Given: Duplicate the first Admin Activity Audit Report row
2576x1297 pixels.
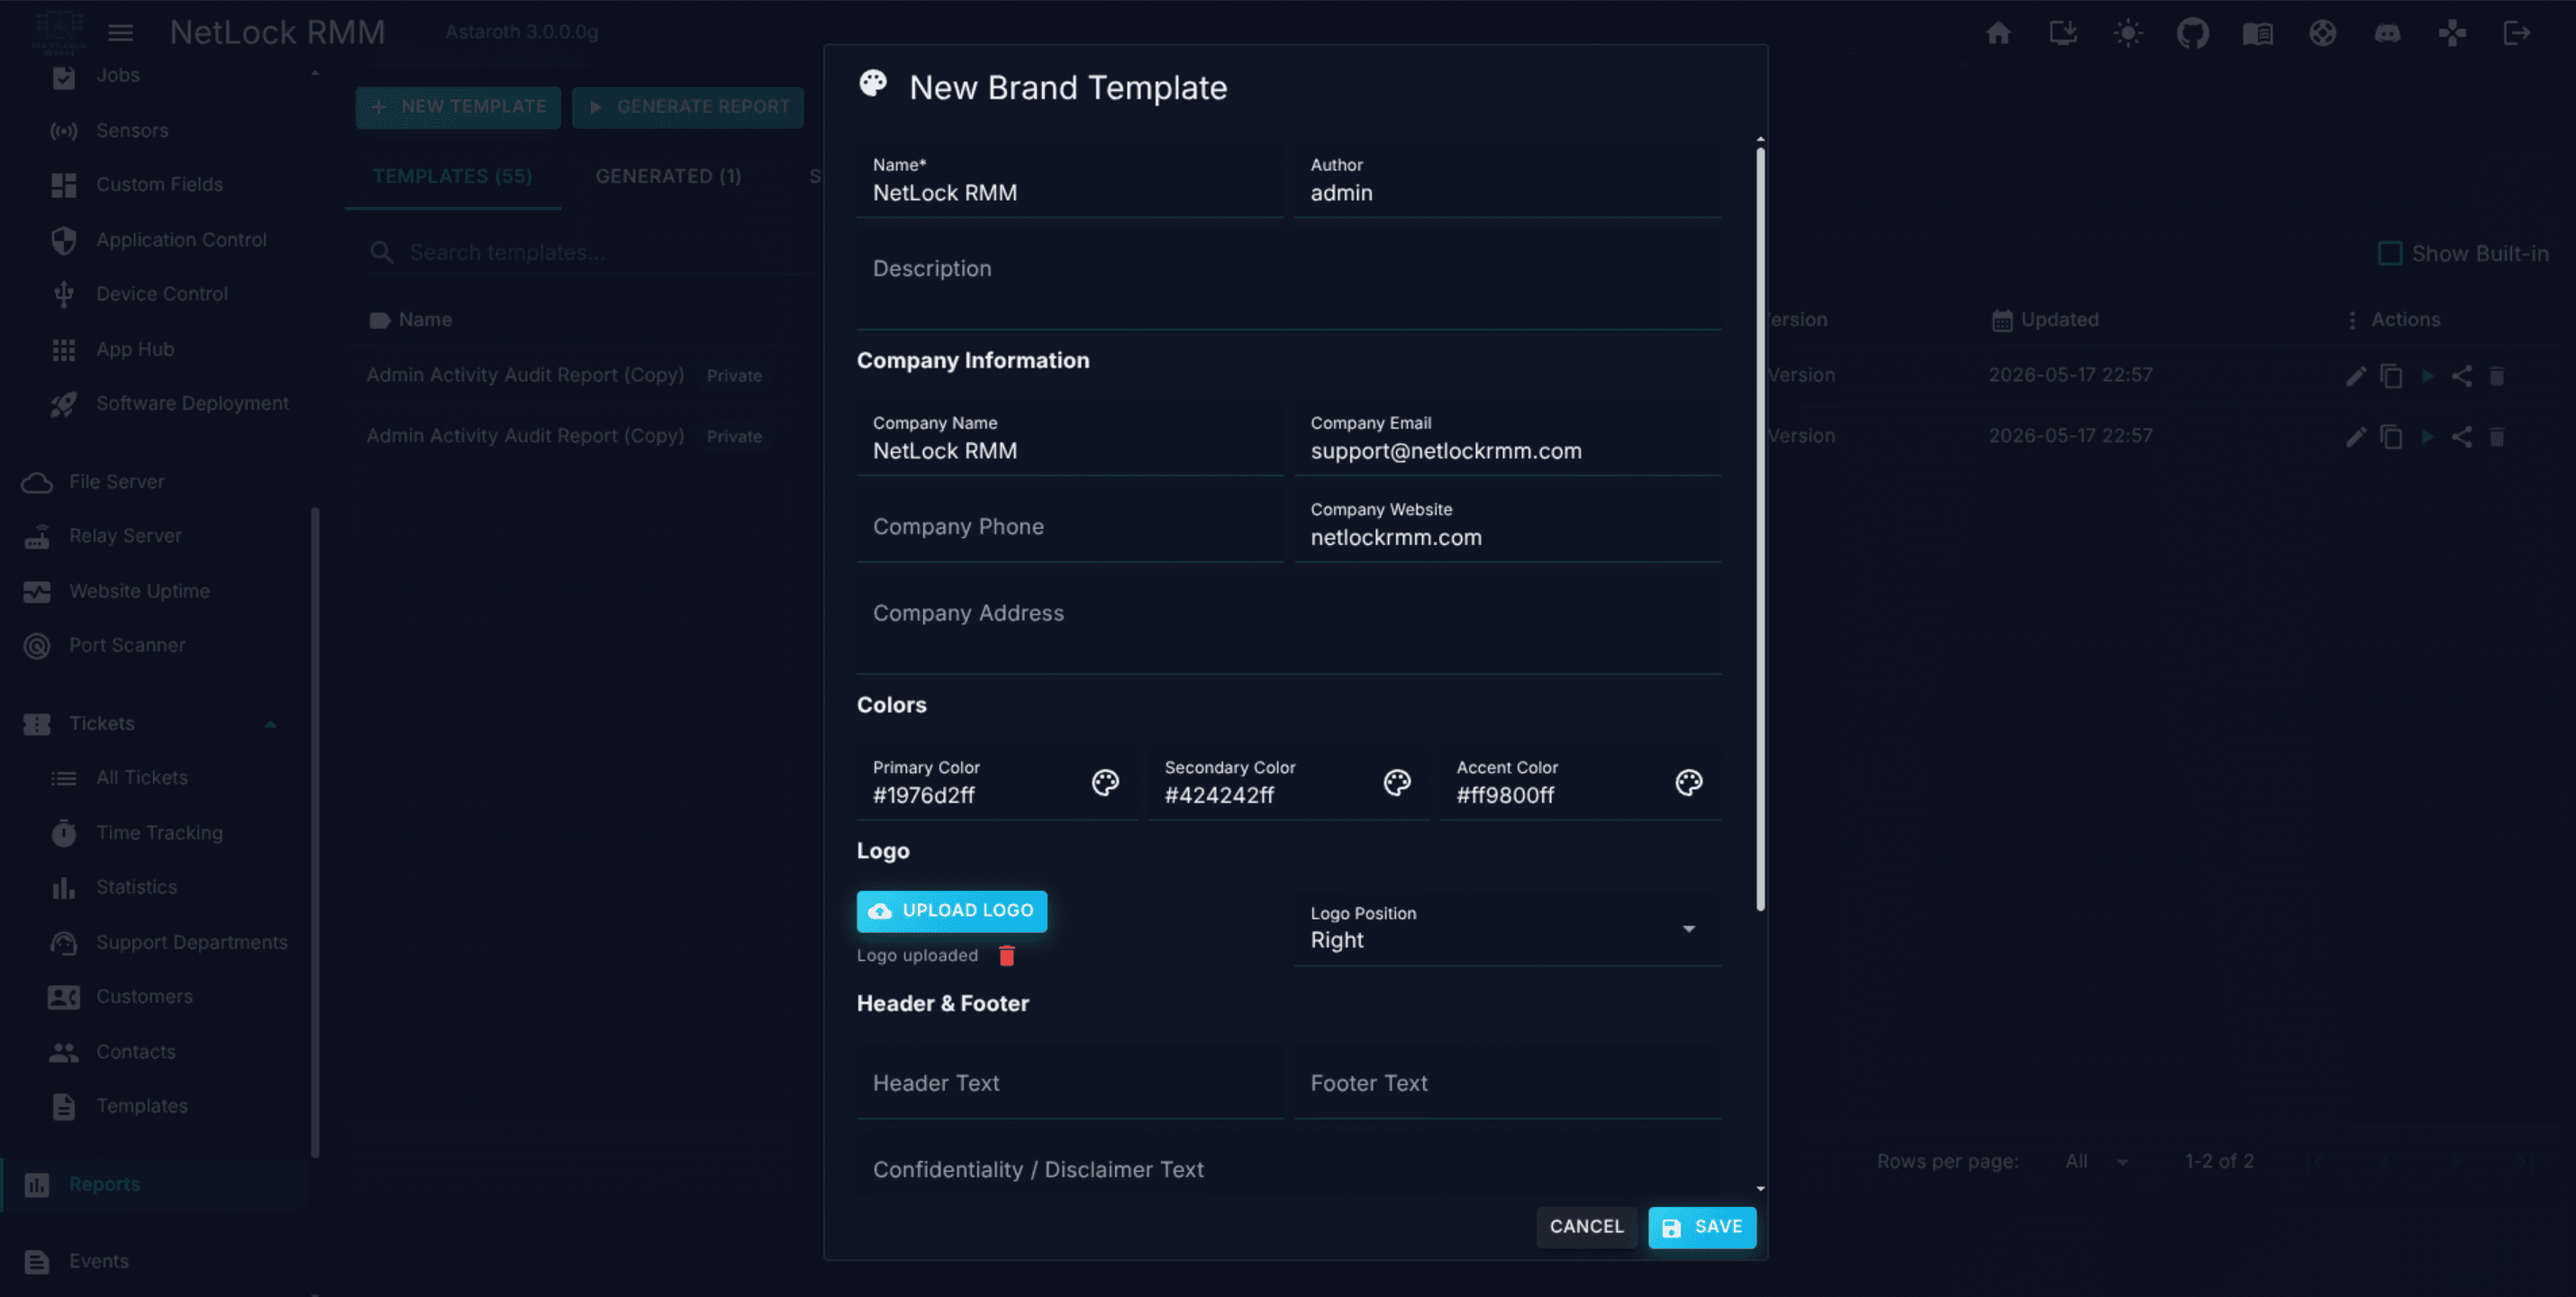Looking at the screenshot, I should [2391, 376].
